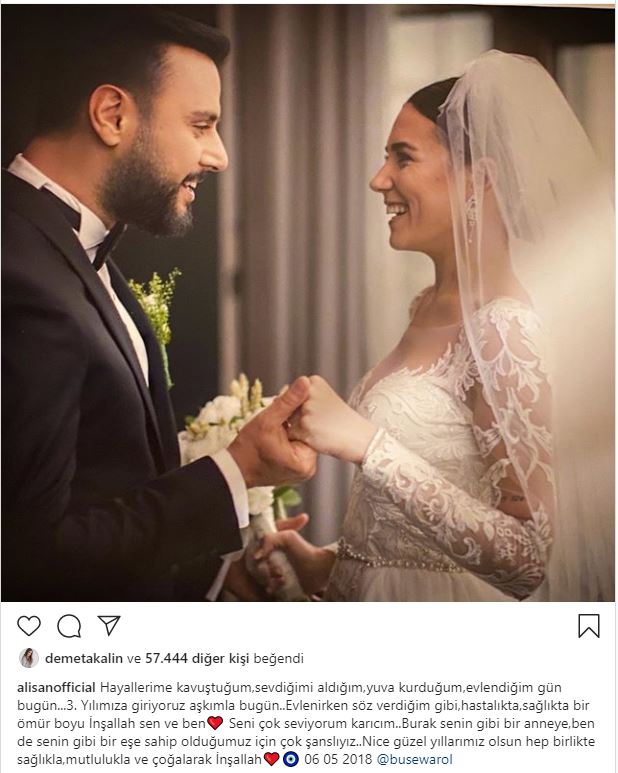Image resolution: width=618 pixels, height=773 pixels.
Task: Visit the demetakalin username link
Action: (x=84, y=659)
